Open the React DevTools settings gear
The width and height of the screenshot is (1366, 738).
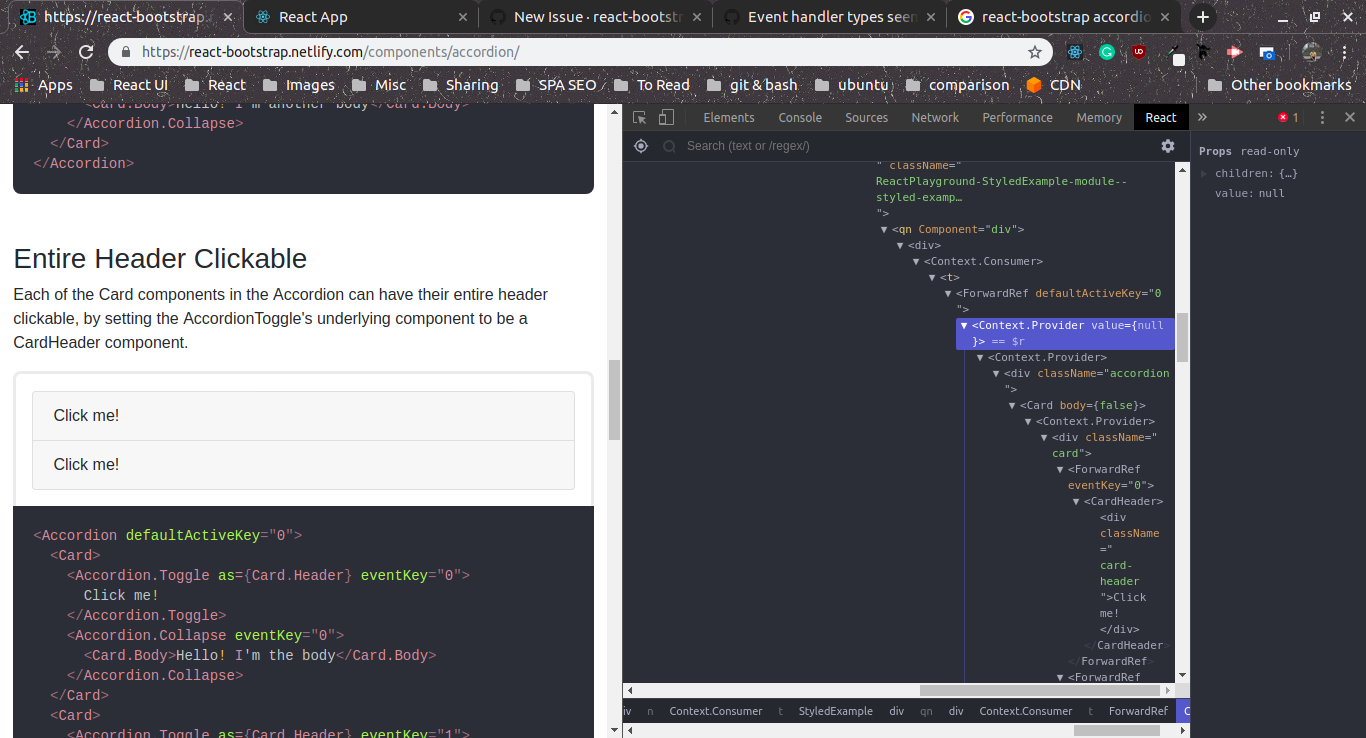pos(1167,146)
